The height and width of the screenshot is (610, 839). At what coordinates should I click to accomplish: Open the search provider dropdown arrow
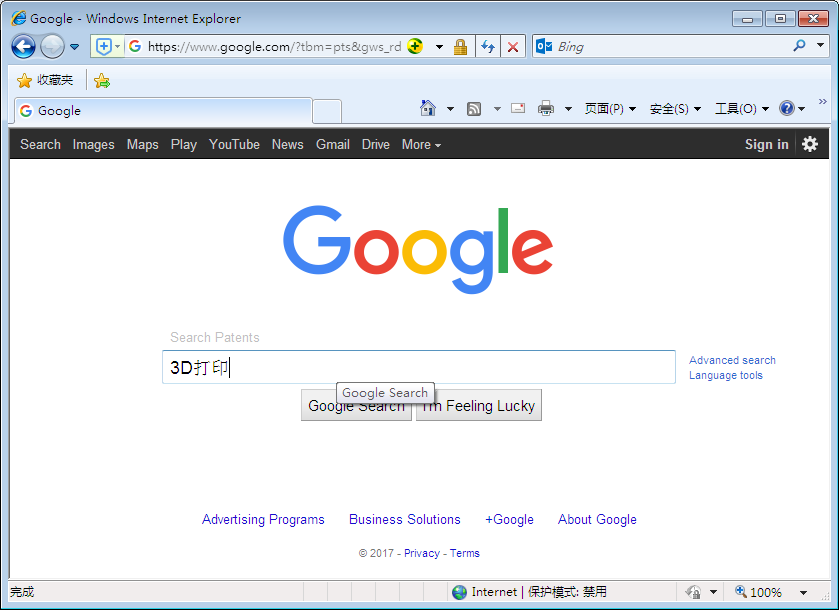(x=820, y=45)
